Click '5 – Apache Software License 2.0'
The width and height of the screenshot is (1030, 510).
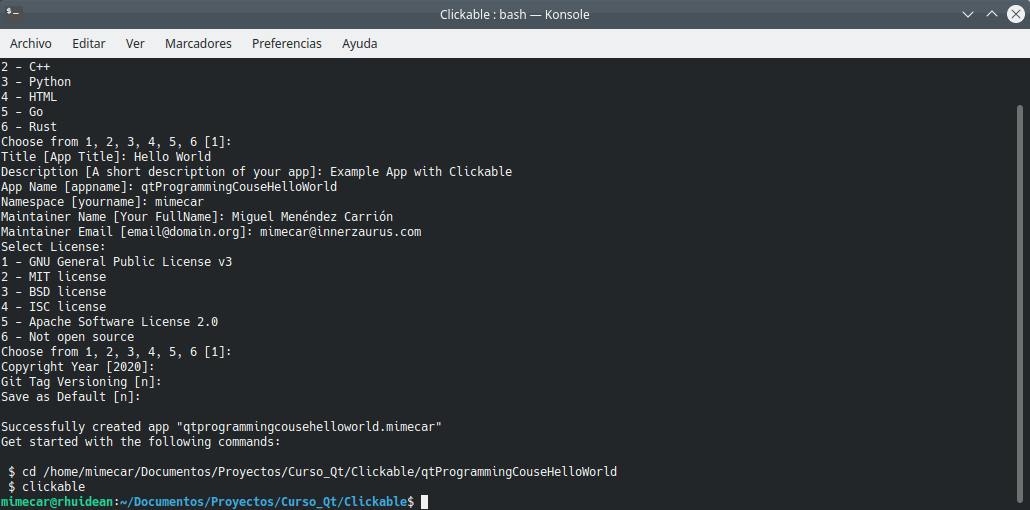[110, 322]
